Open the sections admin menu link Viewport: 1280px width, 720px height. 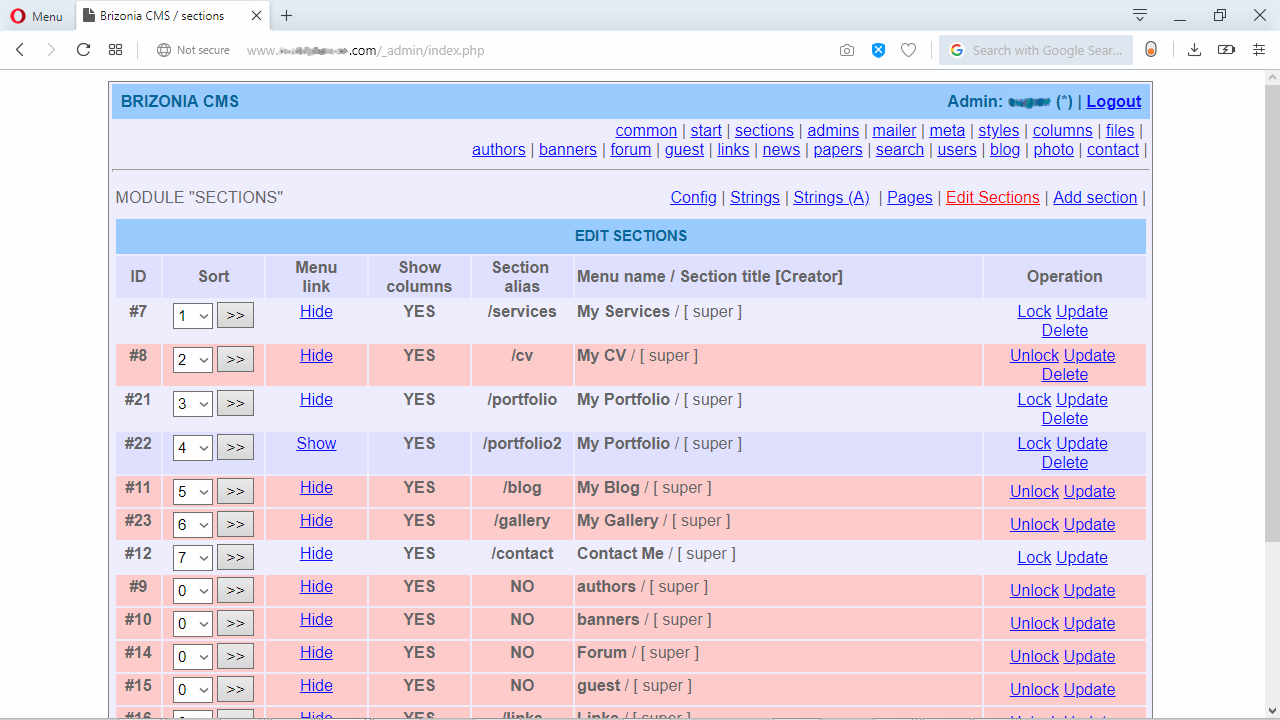pyautogui.click(x=764, y=131)
